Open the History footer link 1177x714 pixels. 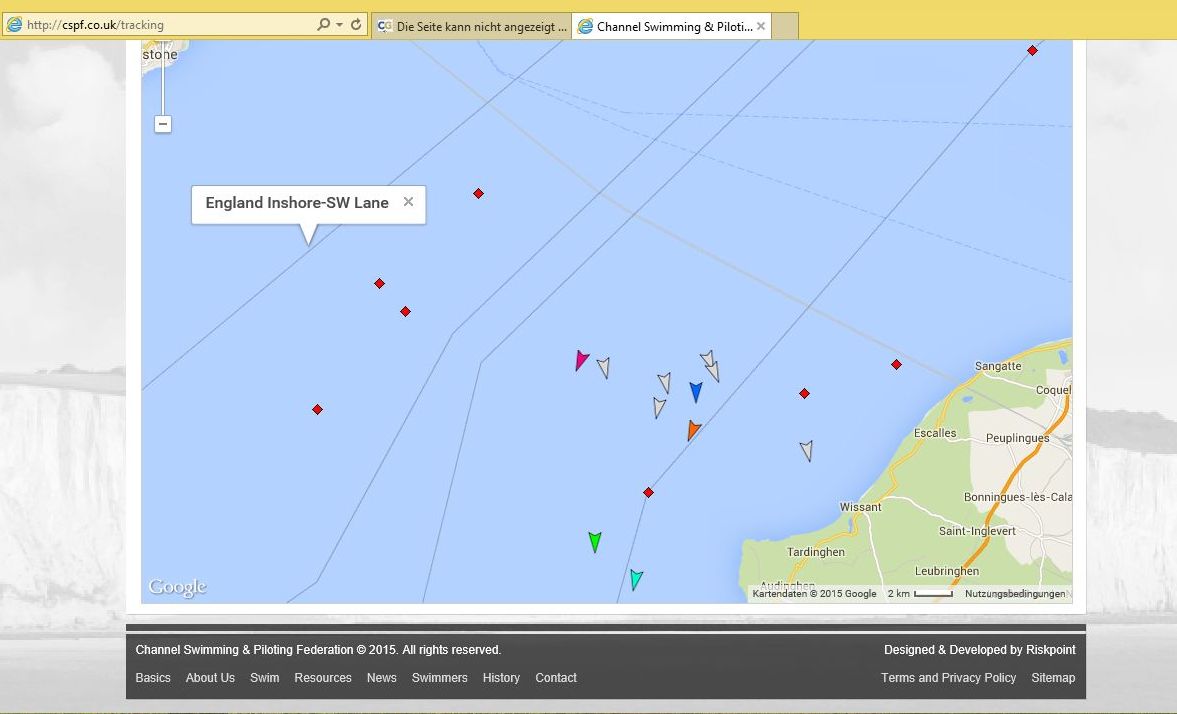click(501, 677)
